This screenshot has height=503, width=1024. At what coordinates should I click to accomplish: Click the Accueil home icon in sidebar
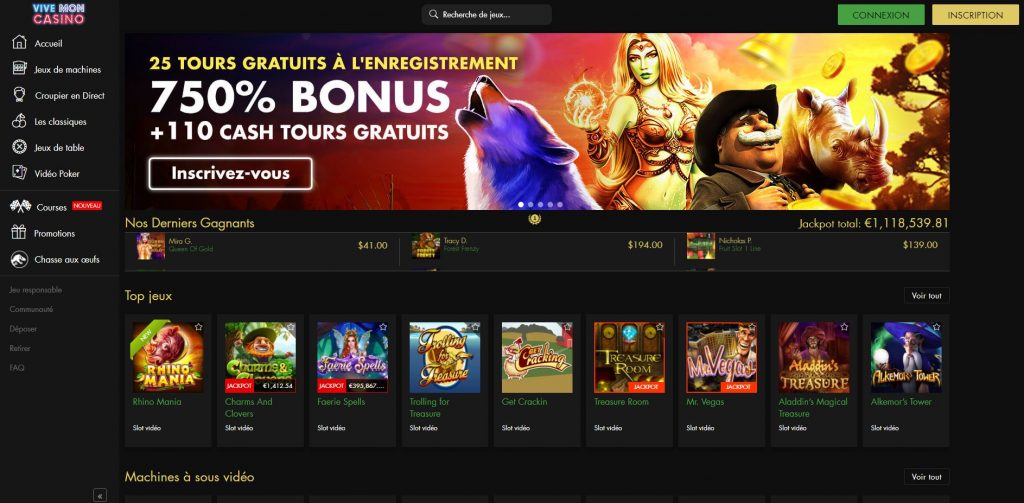click(x=20, y=42)
